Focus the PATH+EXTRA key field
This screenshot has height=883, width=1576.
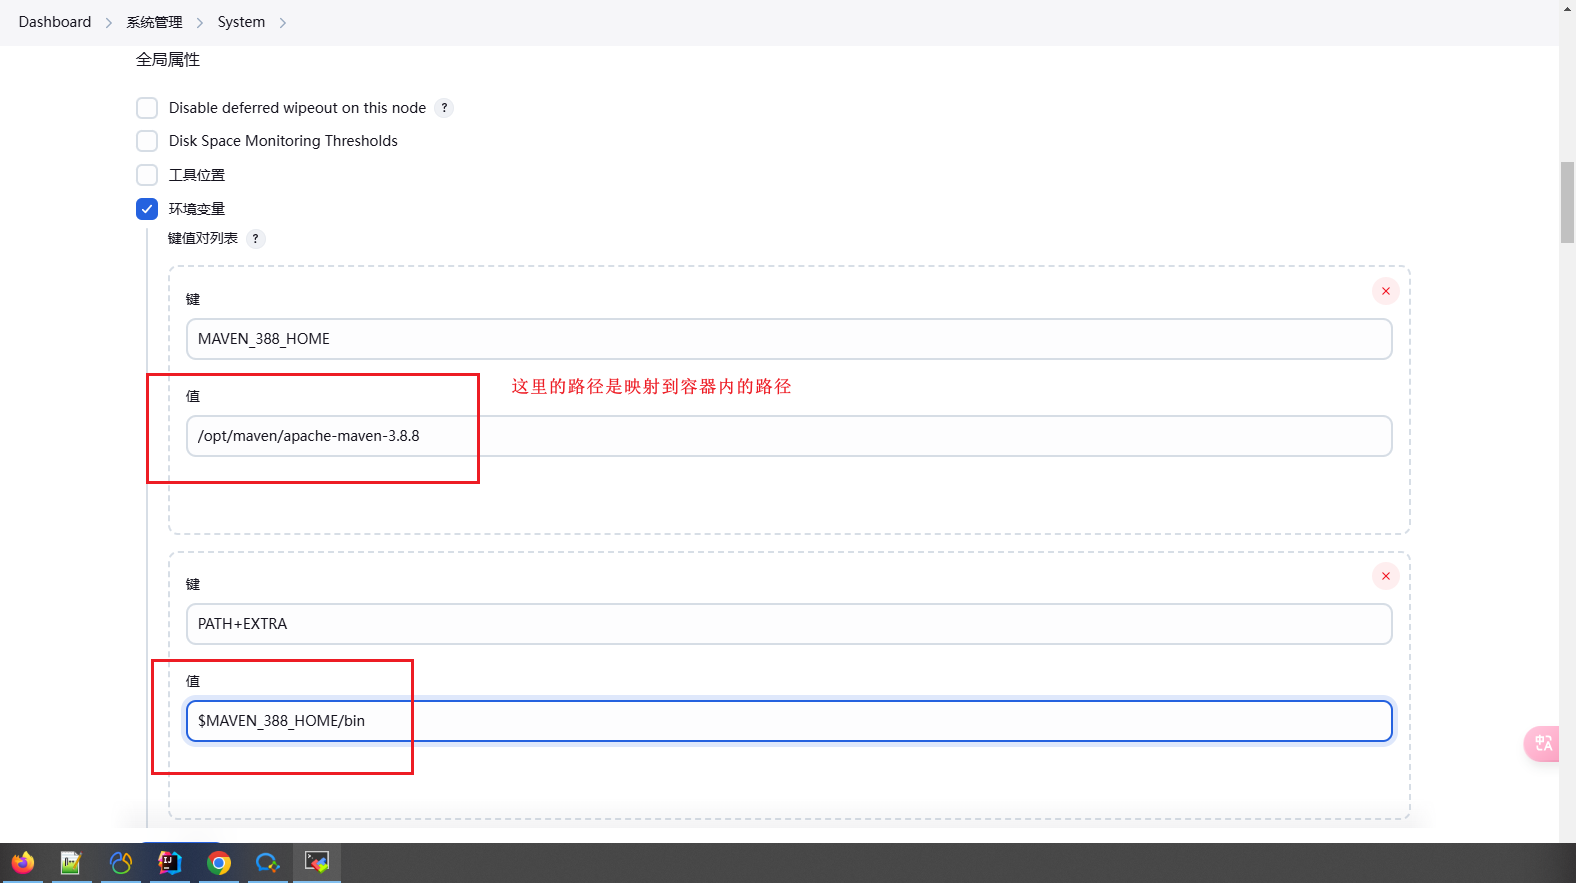789,624
